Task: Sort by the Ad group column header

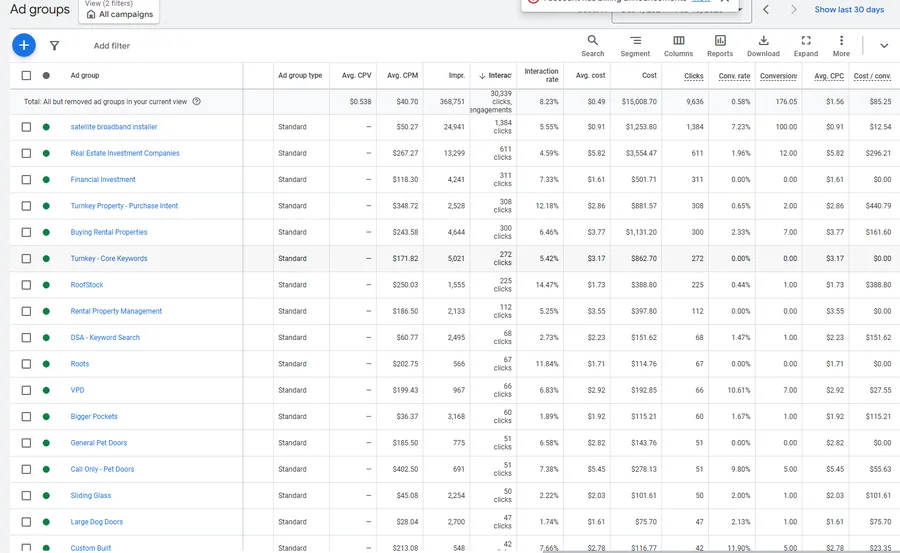Action: [x=85, y=75]
